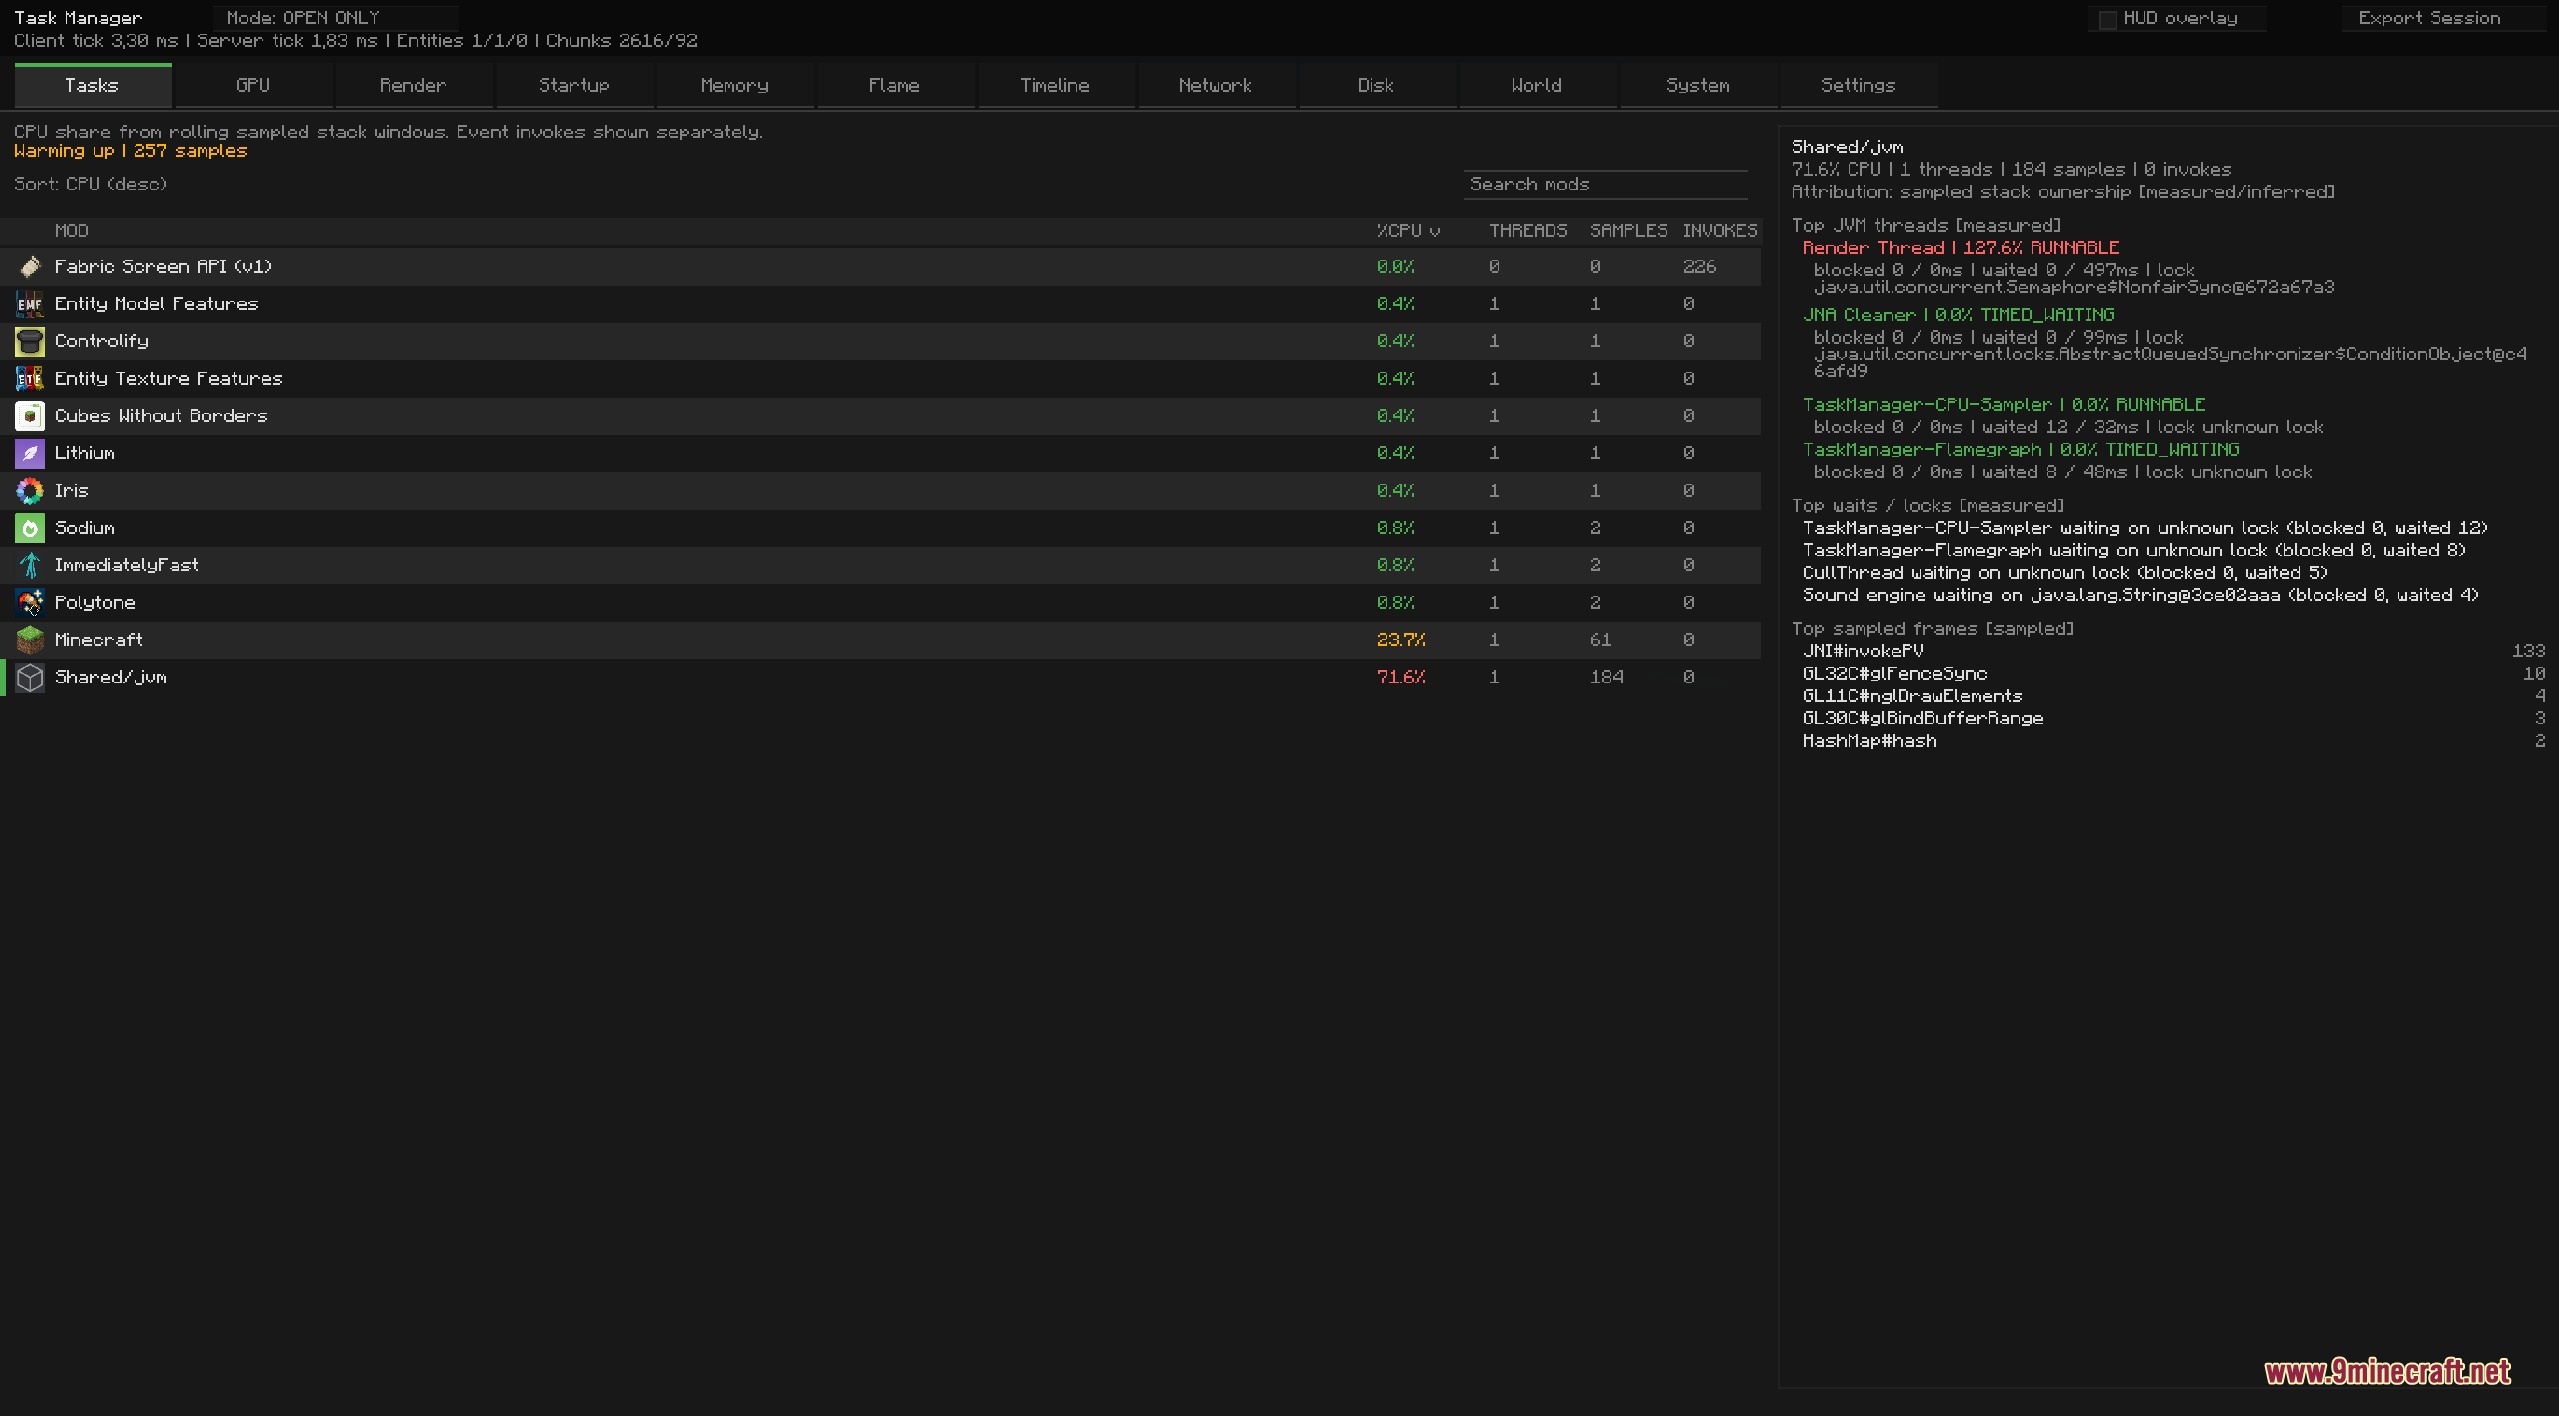Click the JNI#invokePV sampled frame
This screenshot has height=1416, width=2559.
click(1862, 651)
